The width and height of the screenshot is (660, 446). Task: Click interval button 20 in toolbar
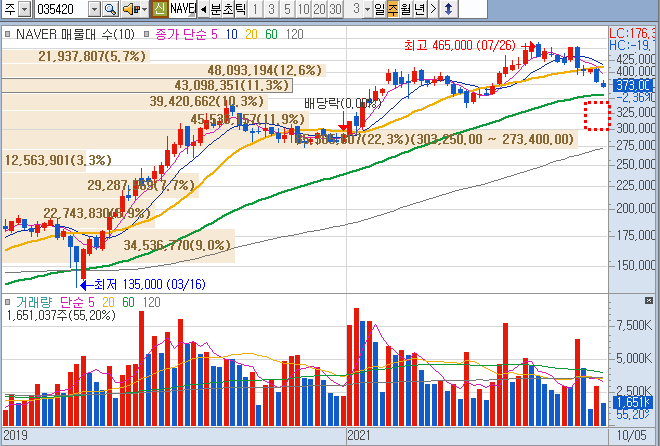pos(319,9)
